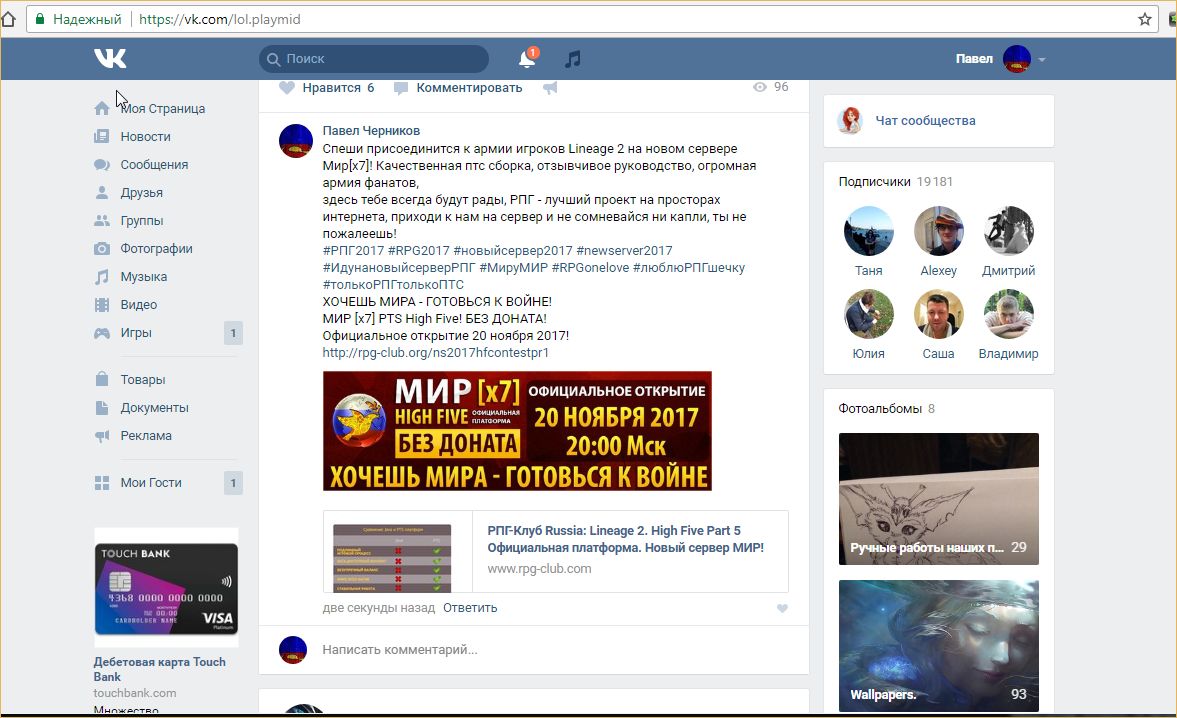Bookmark page with the star icon
Viewport: 1177px width, 718px height.
tap(1145, 19)
